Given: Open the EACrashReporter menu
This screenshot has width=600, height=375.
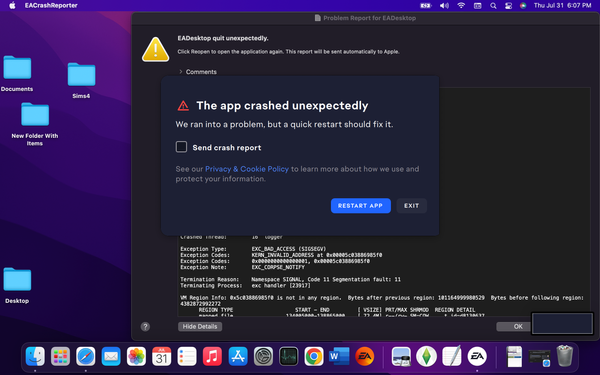Looking at the screenshot, I should pyautogui.click(x=51, y=5).
